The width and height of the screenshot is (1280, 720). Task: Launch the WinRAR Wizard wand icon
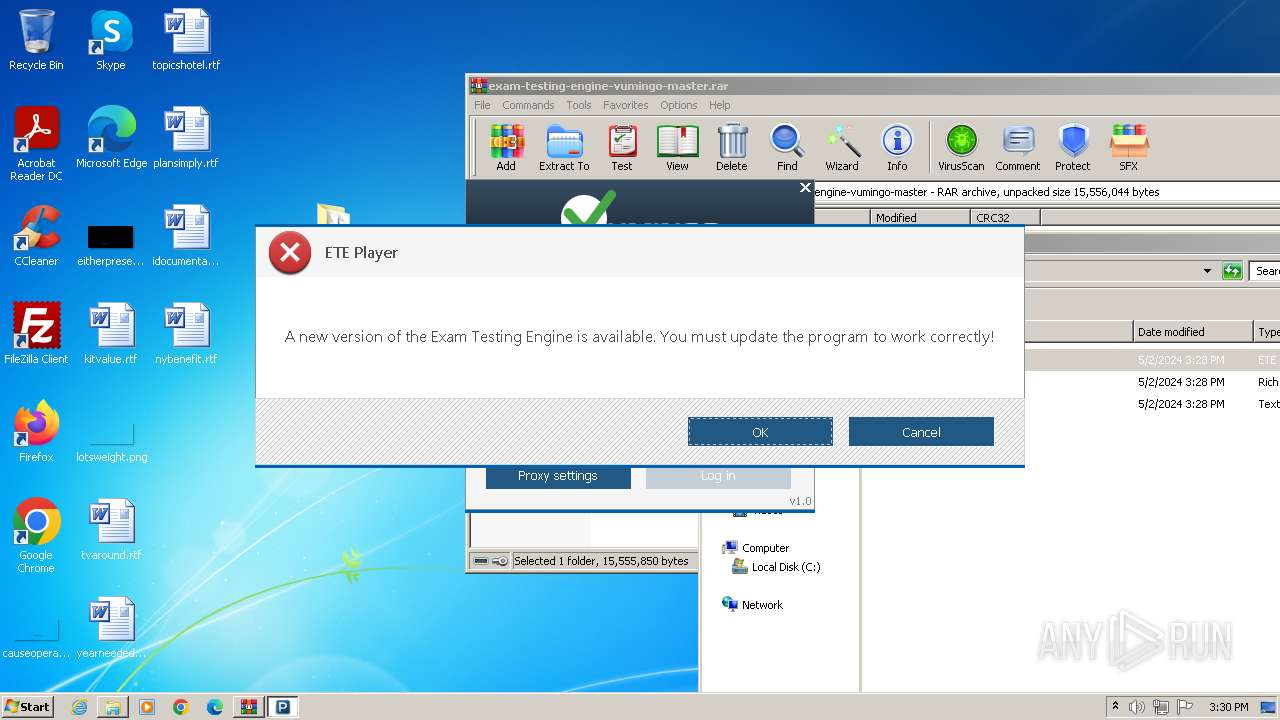click(842, 148)
